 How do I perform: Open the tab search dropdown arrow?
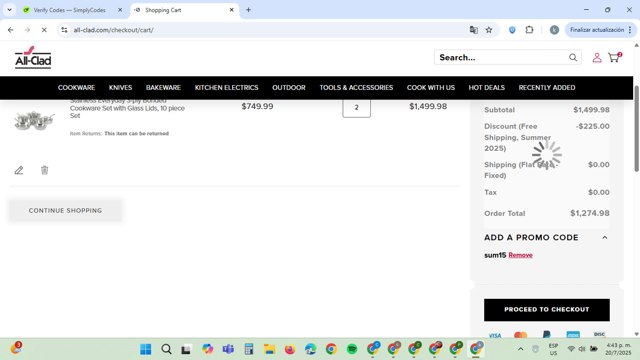click(x=9, y=10)
